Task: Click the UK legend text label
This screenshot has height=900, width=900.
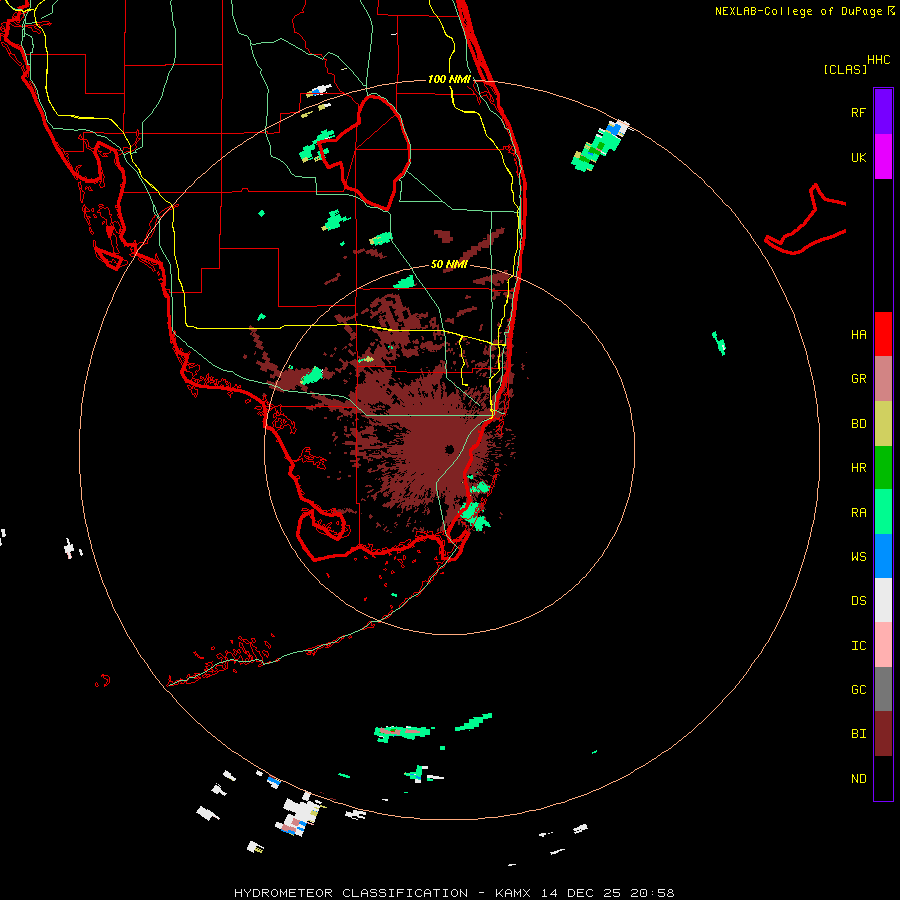Action: 859,157
